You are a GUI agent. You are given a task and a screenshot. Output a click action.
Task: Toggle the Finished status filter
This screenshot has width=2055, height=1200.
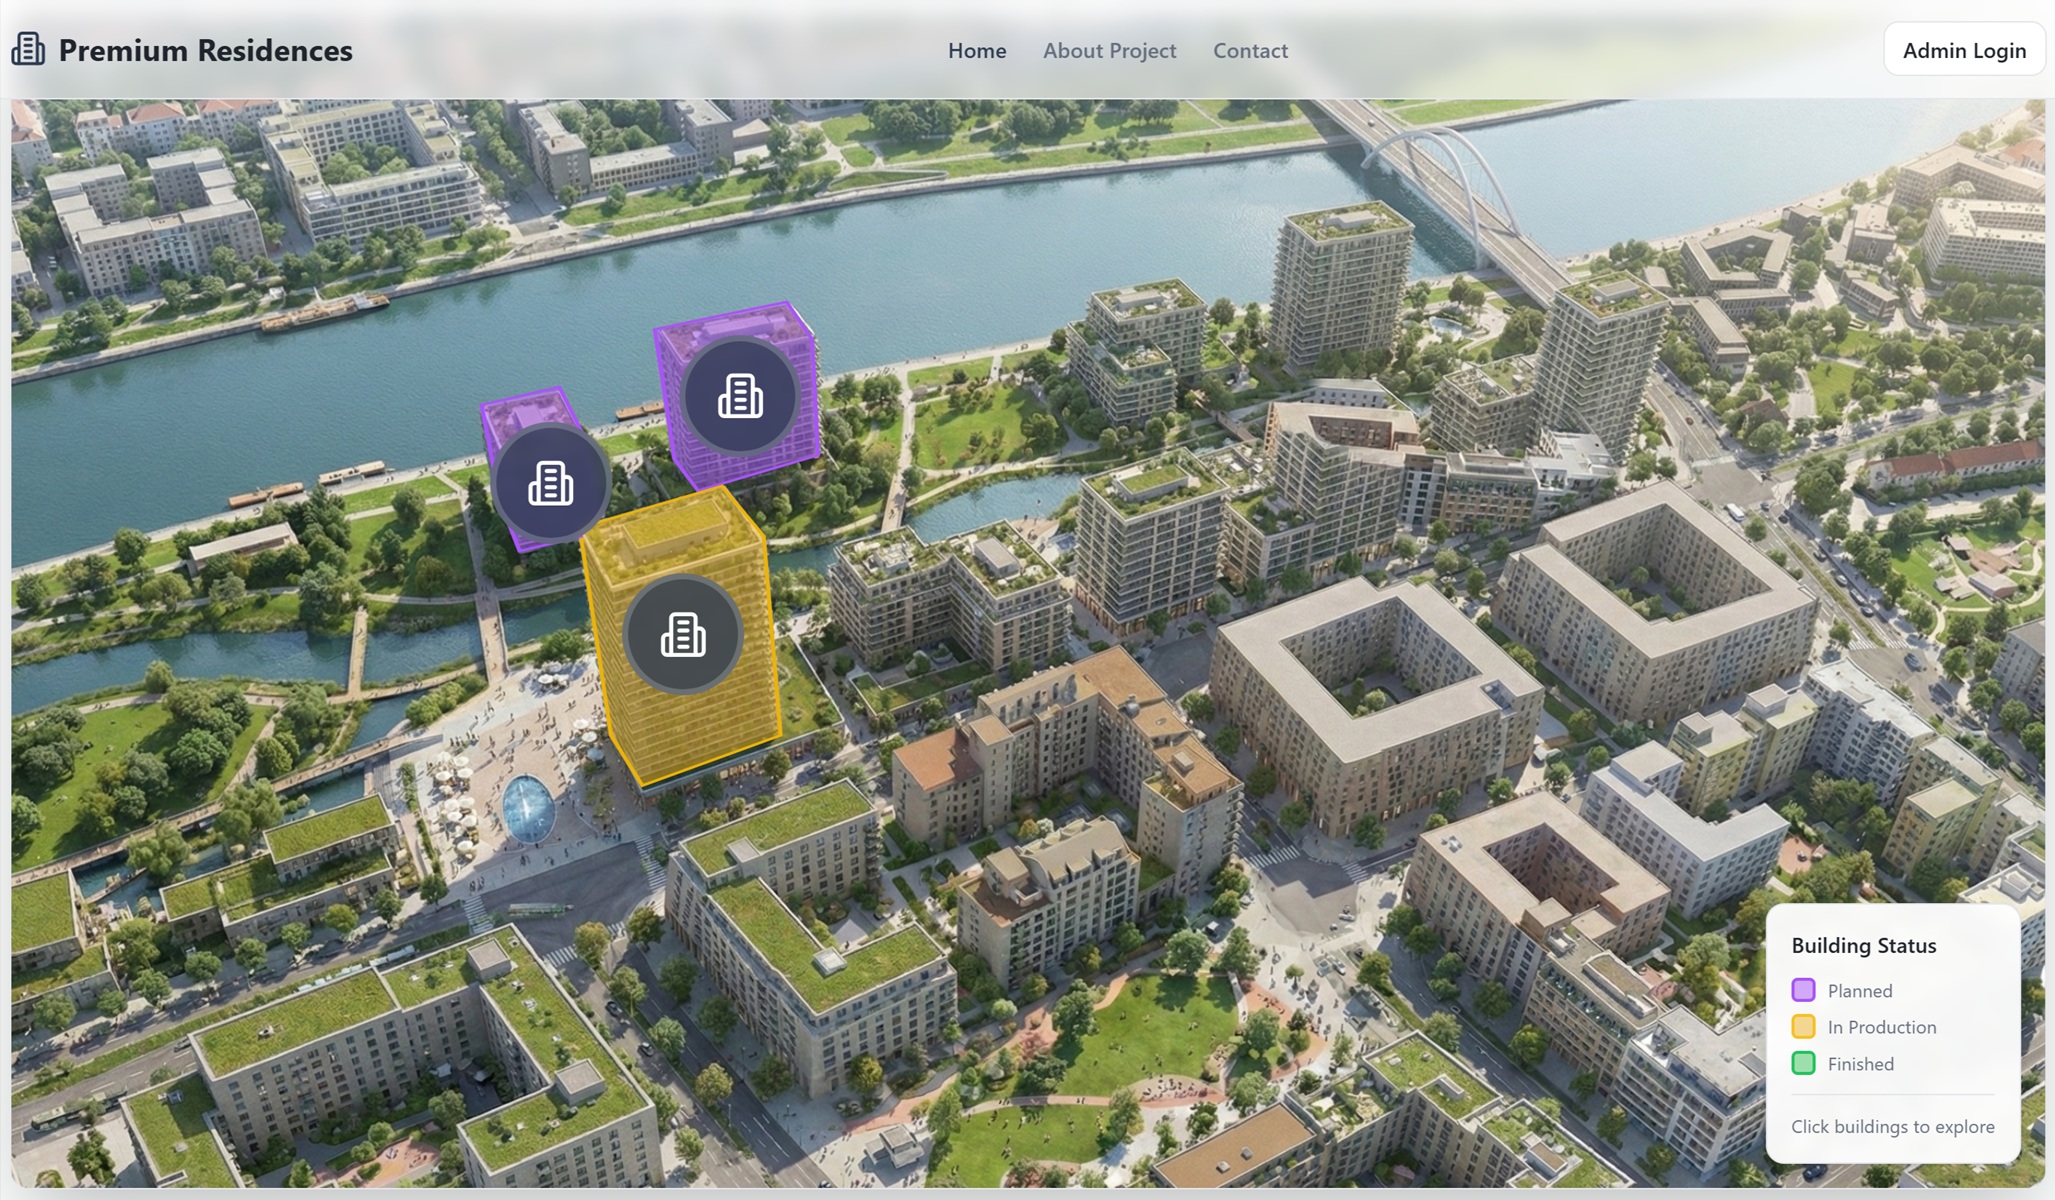click(x=1859, y=1063)
